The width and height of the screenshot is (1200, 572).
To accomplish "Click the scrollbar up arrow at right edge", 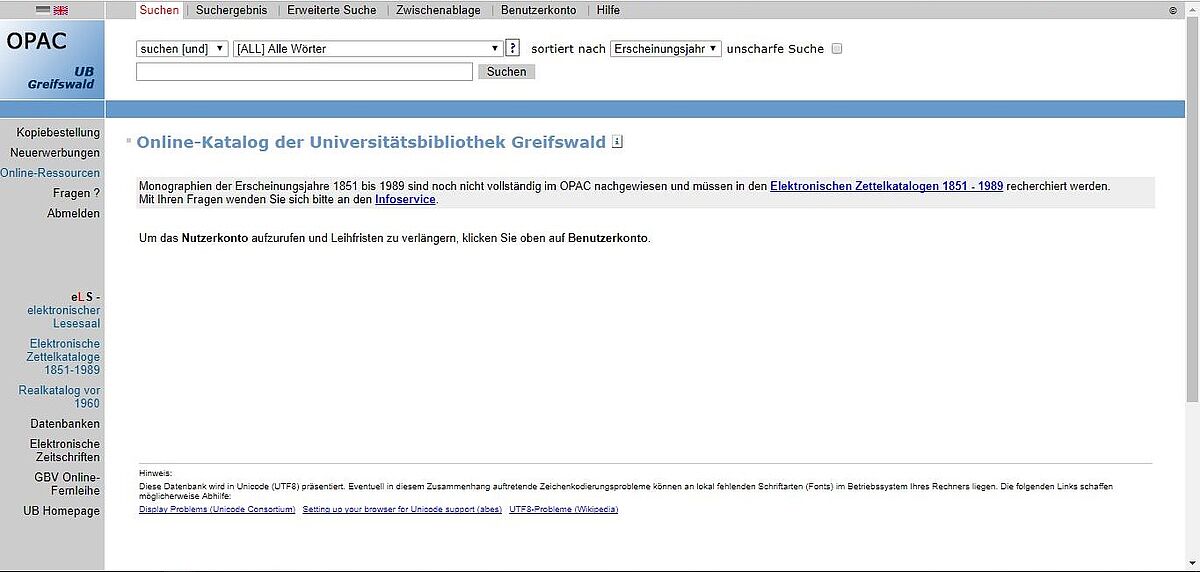I will [x=1192, y=8].
